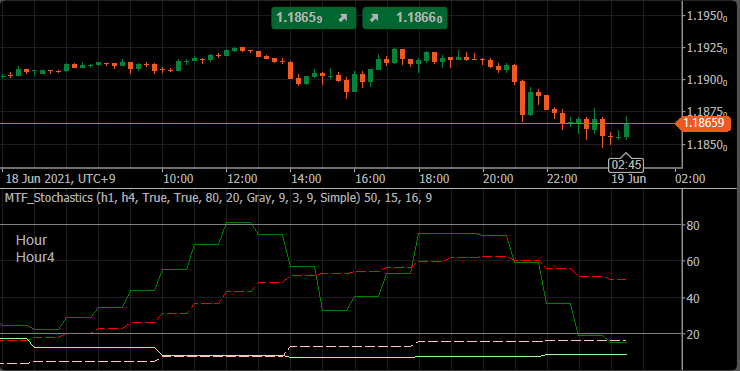Click the sell price button 1.18659
Image resolution: width=740 pixels, height=371 pixels.
point(313,18)
